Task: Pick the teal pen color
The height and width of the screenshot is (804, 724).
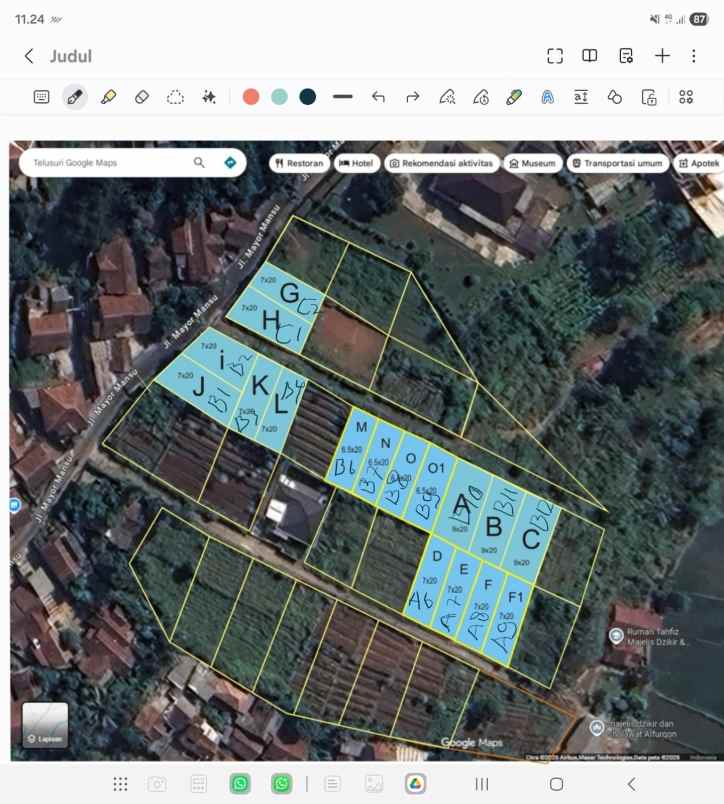Action: pyautogui.click(x=279, y=96)
